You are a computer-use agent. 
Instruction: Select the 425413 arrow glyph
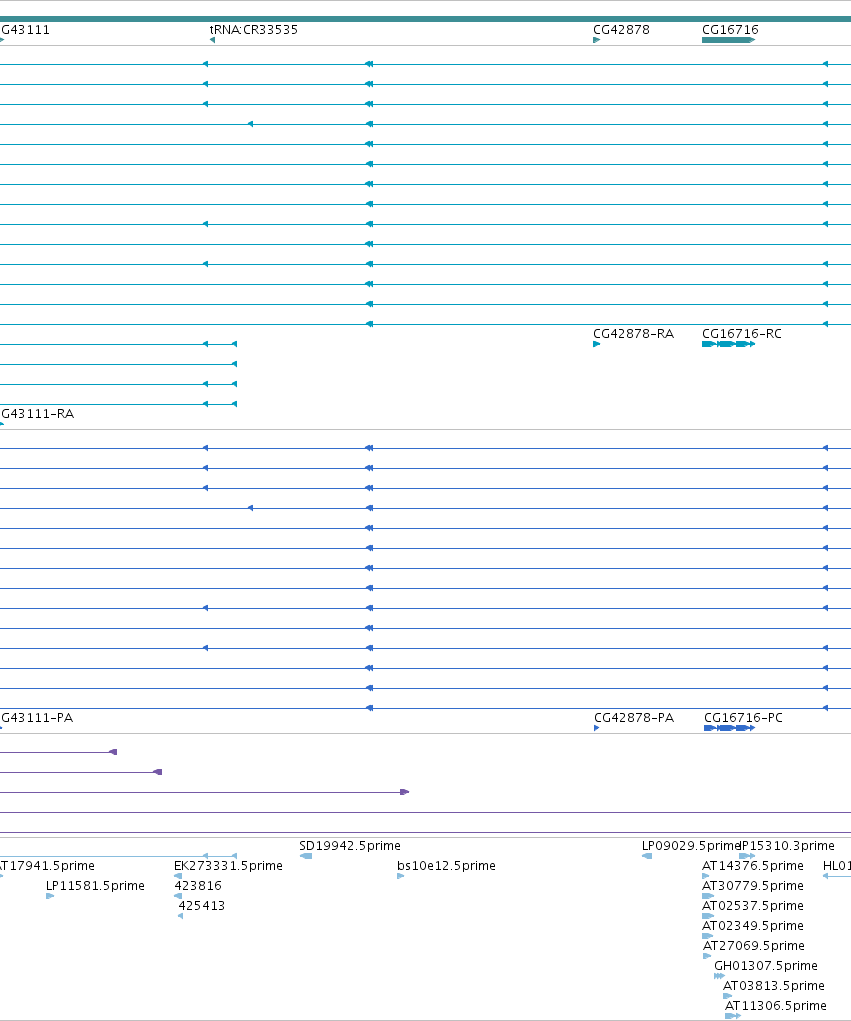[180, 916]
